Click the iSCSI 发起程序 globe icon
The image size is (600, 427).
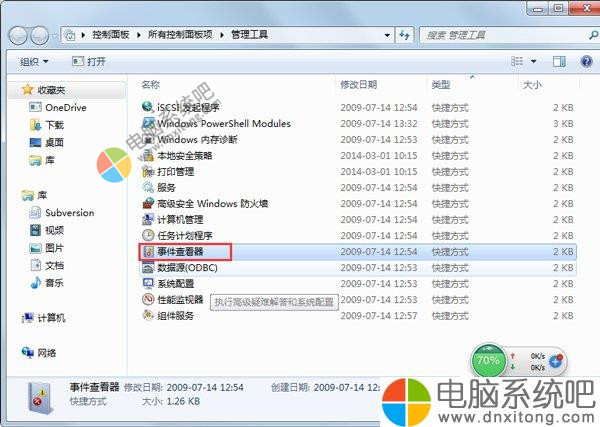click(147, 106)
